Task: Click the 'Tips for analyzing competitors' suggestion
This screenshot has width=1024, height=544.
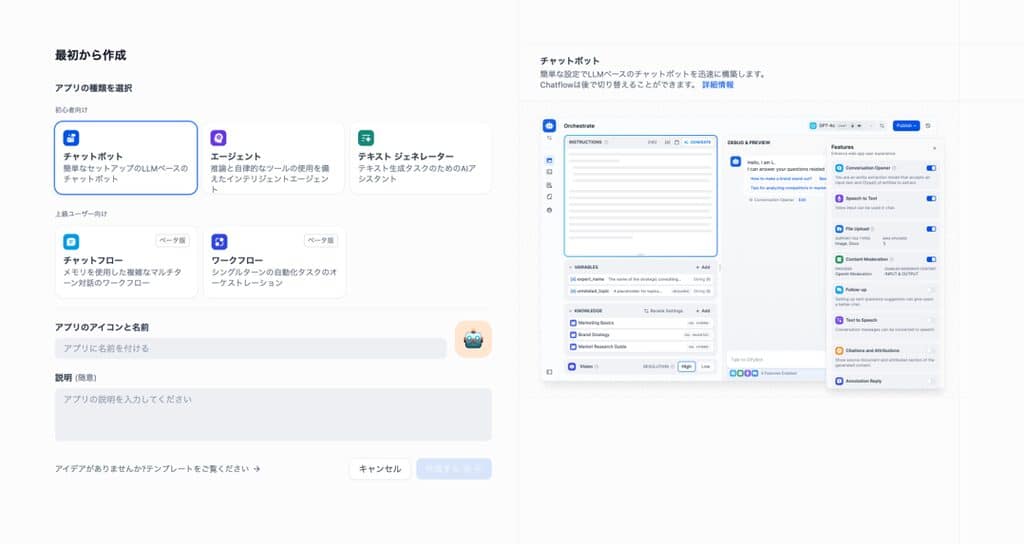Action: (x=788, y=188)
